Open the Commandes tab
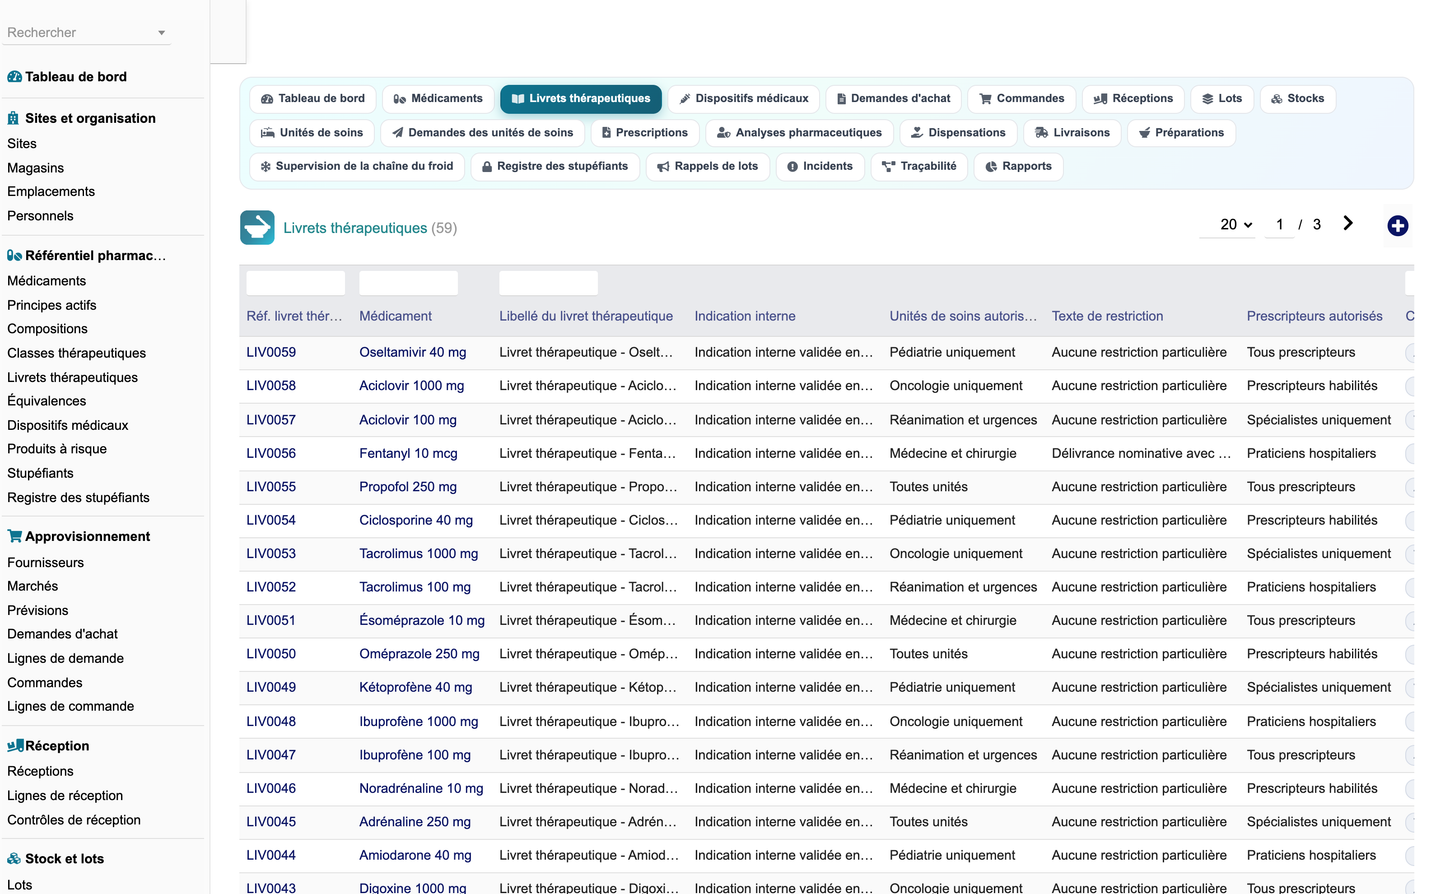Viewport: 1445px width, 894px height. click(1022, 99)
